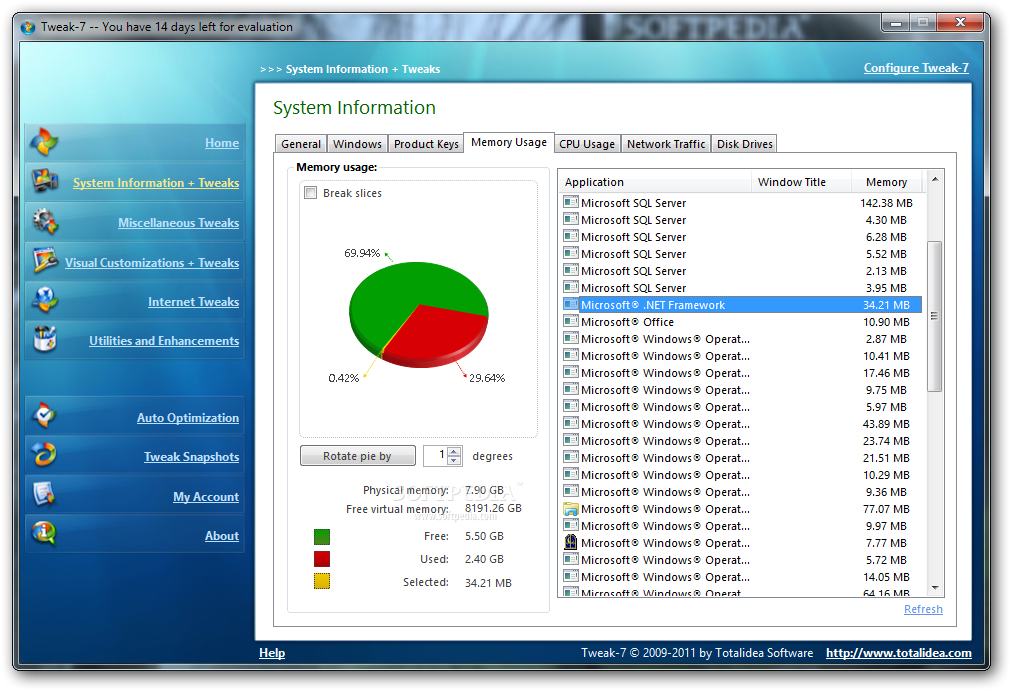Image resolution: width=1011 pixels, height=691 pixels.
Task: Click the Miscellaneous Tweaks gear icon
Action: pos(44,222)
